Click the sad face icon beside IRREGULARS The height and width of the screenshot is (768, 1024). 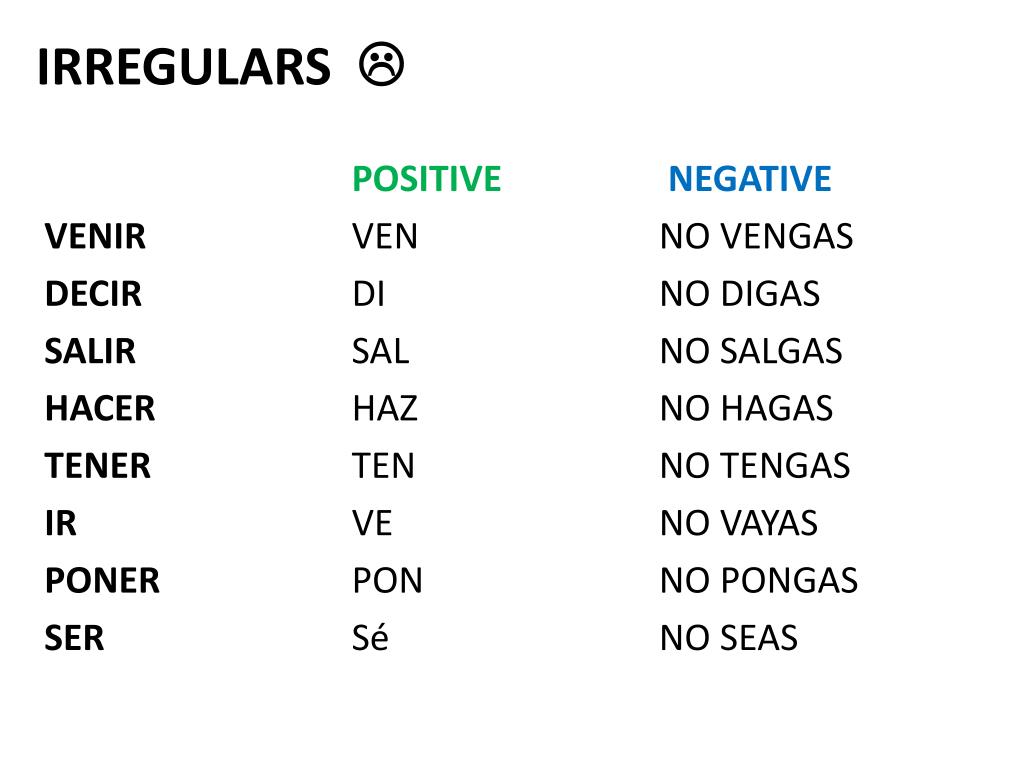[381, 64]
